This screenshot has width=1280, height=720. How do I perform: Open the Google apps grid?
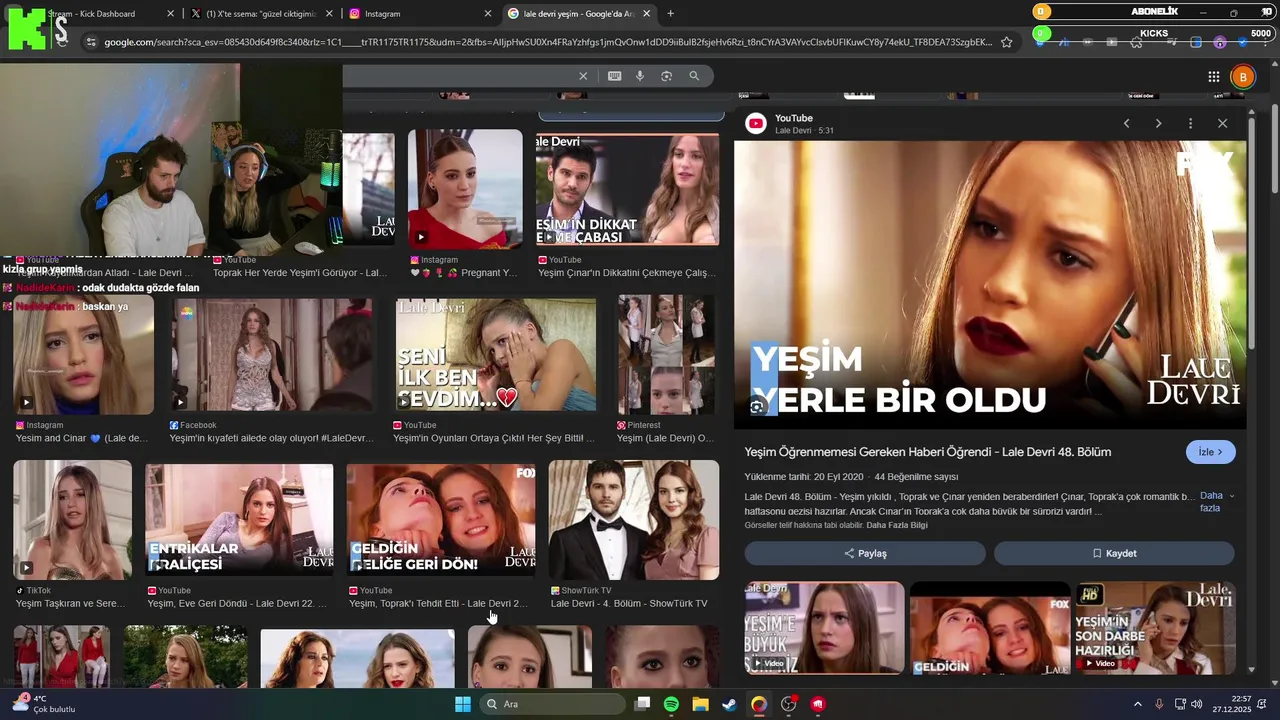point(1213,77)
